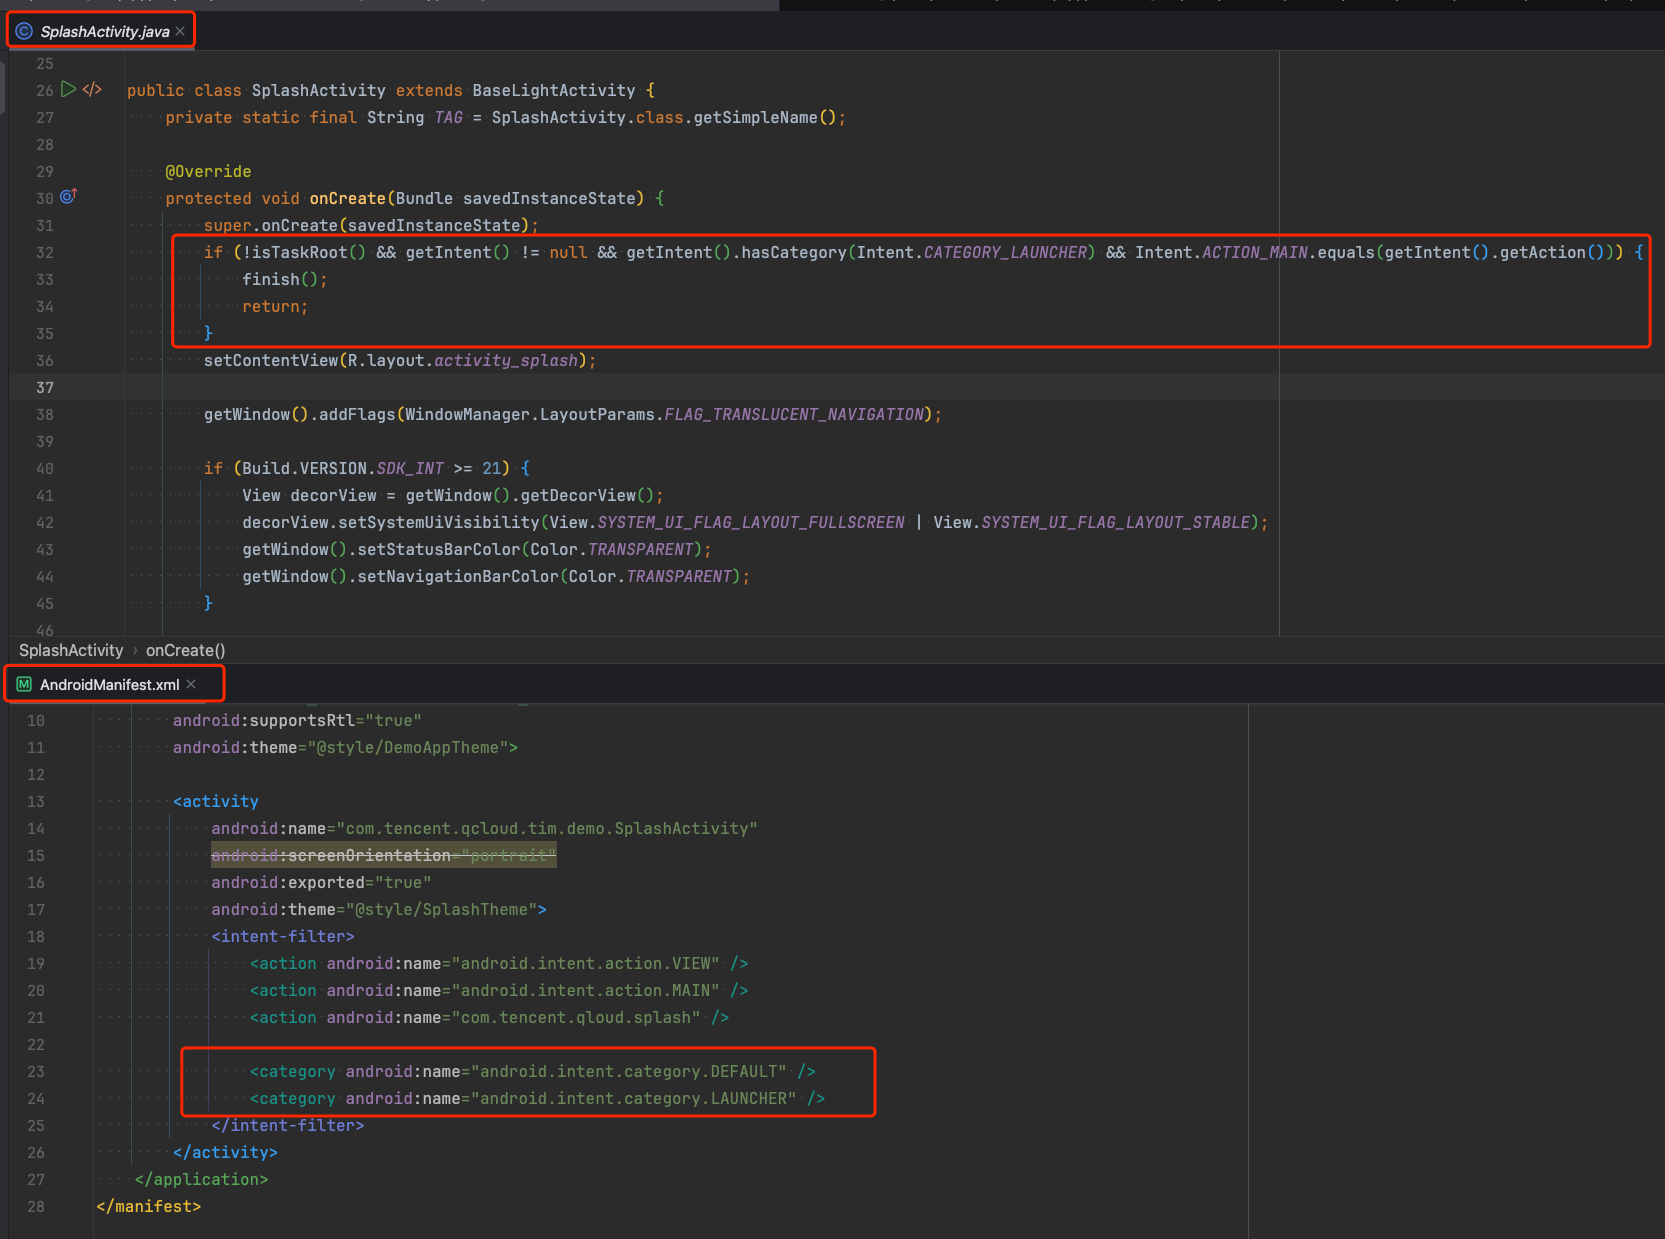1665x1239 pixels.
Task: Click the SplashActivity breadcrumb
Action: click(x=71, y=650)
